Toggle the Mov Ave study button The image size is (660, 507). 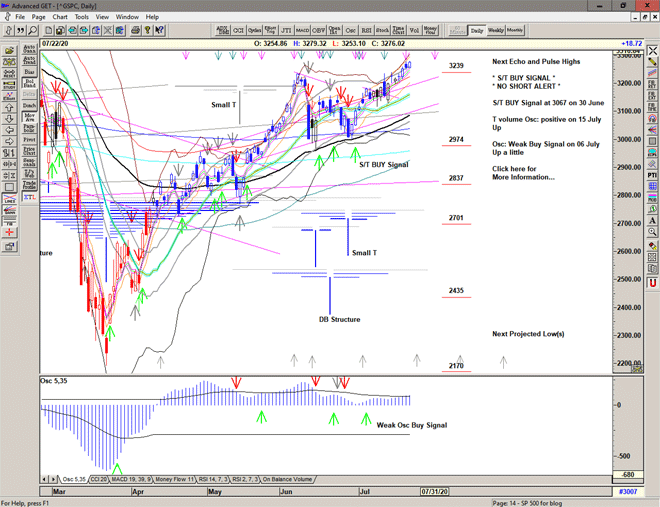click(x=29, y=117)
